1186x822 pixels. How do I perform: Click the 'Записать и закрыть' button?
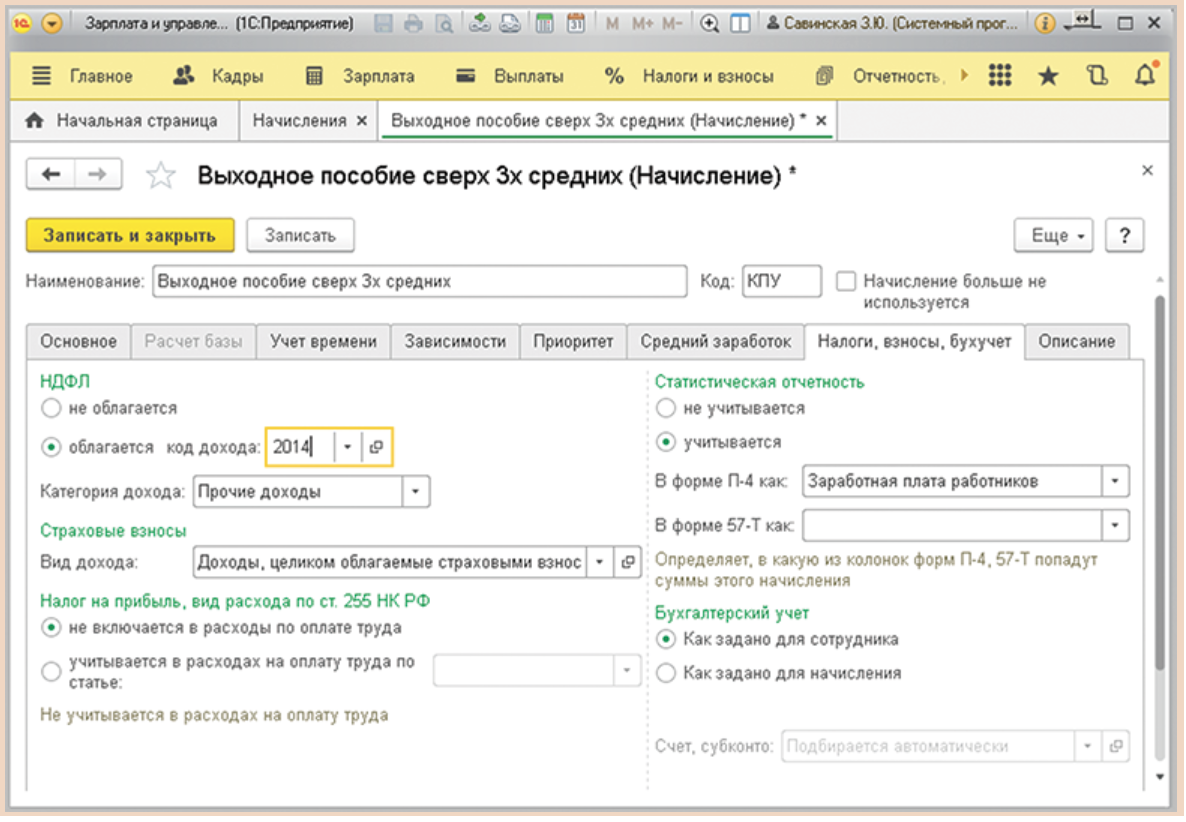click(x=129, y=235)
